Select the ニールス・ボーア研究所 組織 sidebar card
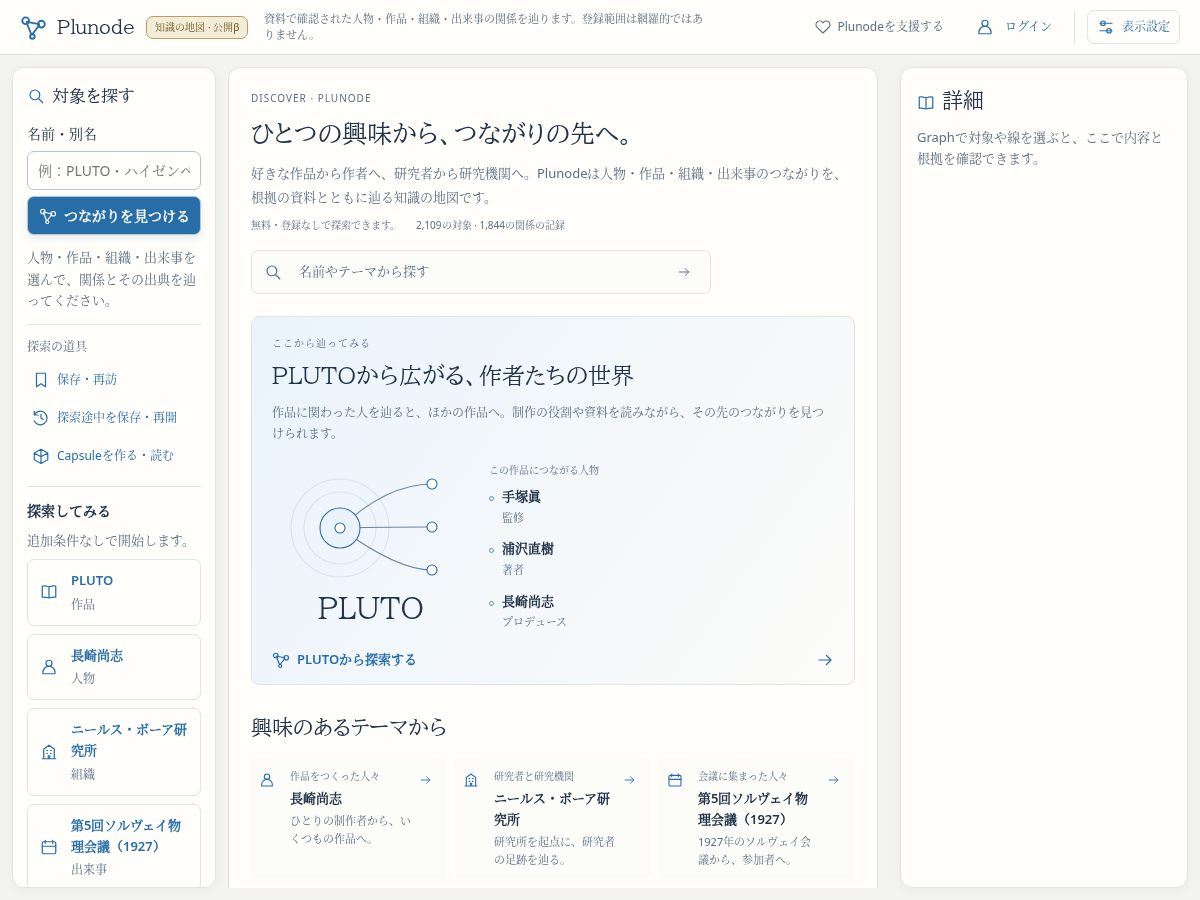 coord(114,752)
